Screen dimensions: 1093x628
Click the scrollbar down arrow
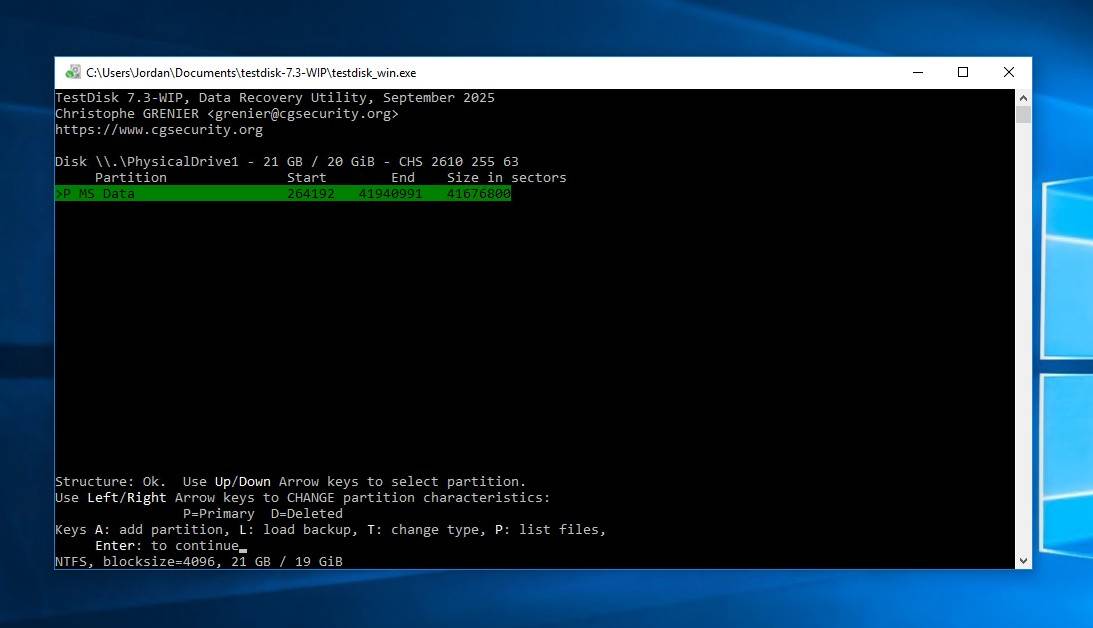coord(1023,561)
